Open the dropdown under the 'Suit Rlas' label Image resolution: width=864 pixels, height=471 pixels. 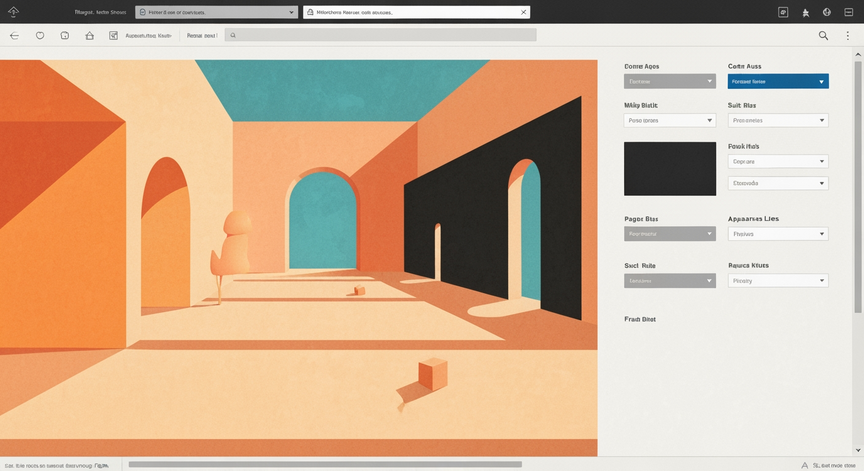pyautogui.click(x=778, y=120)
